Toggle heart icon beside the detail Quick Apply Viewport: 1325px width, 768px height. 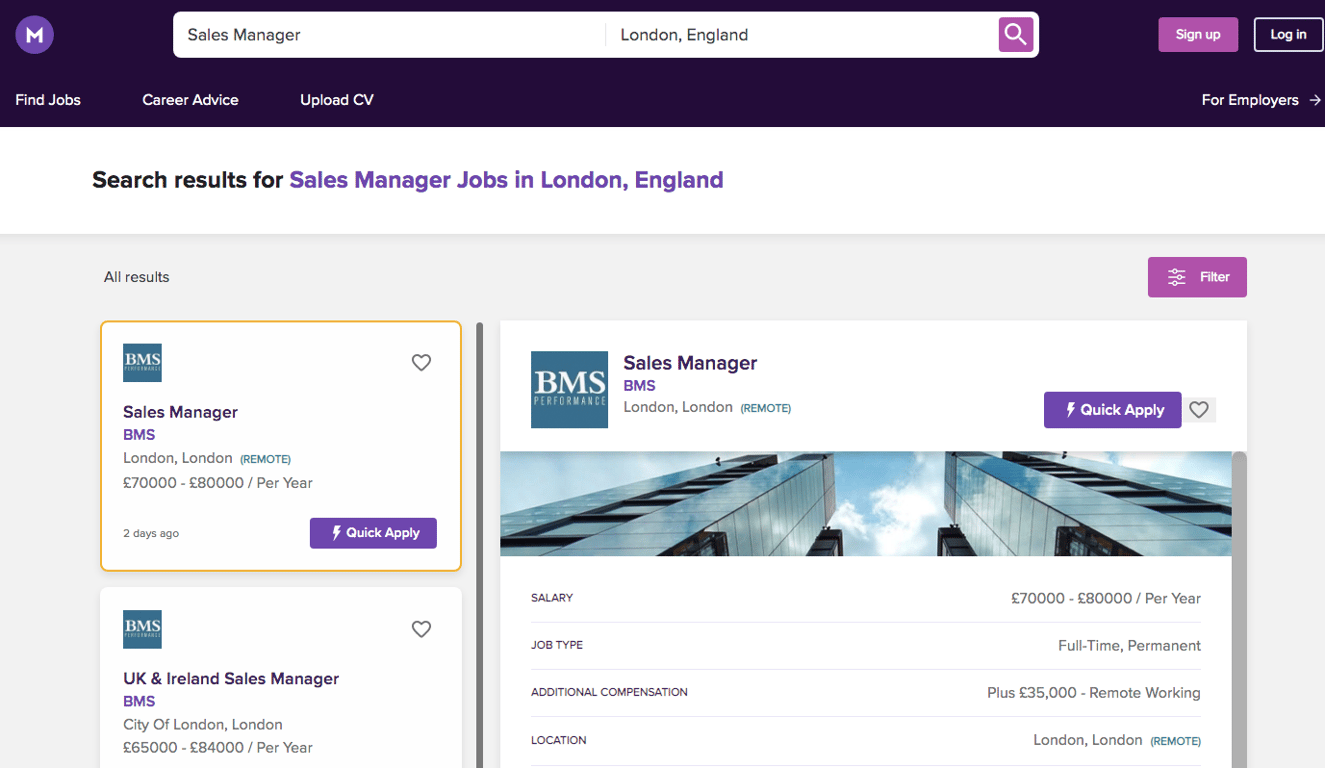tap(1199, 410)
